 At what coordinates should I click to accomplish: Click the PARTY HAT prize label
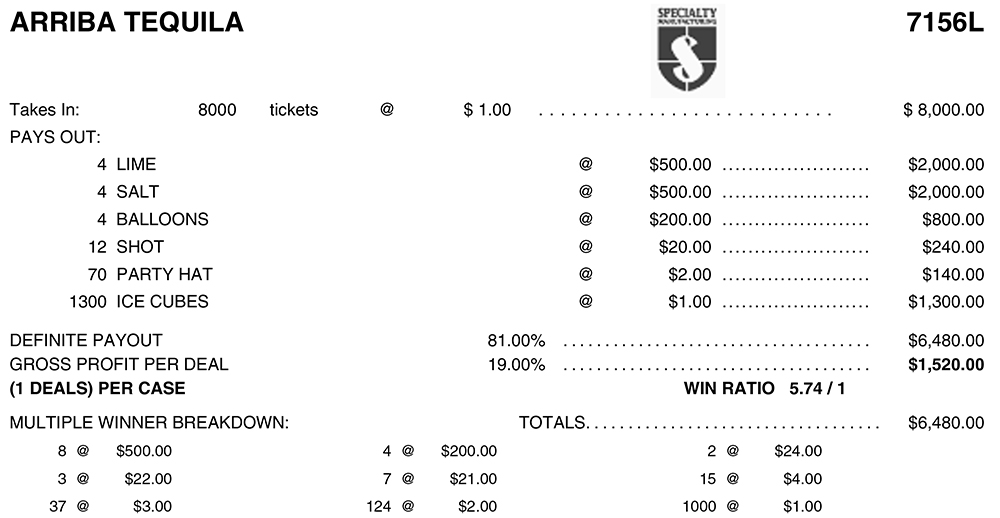[164, 274]
